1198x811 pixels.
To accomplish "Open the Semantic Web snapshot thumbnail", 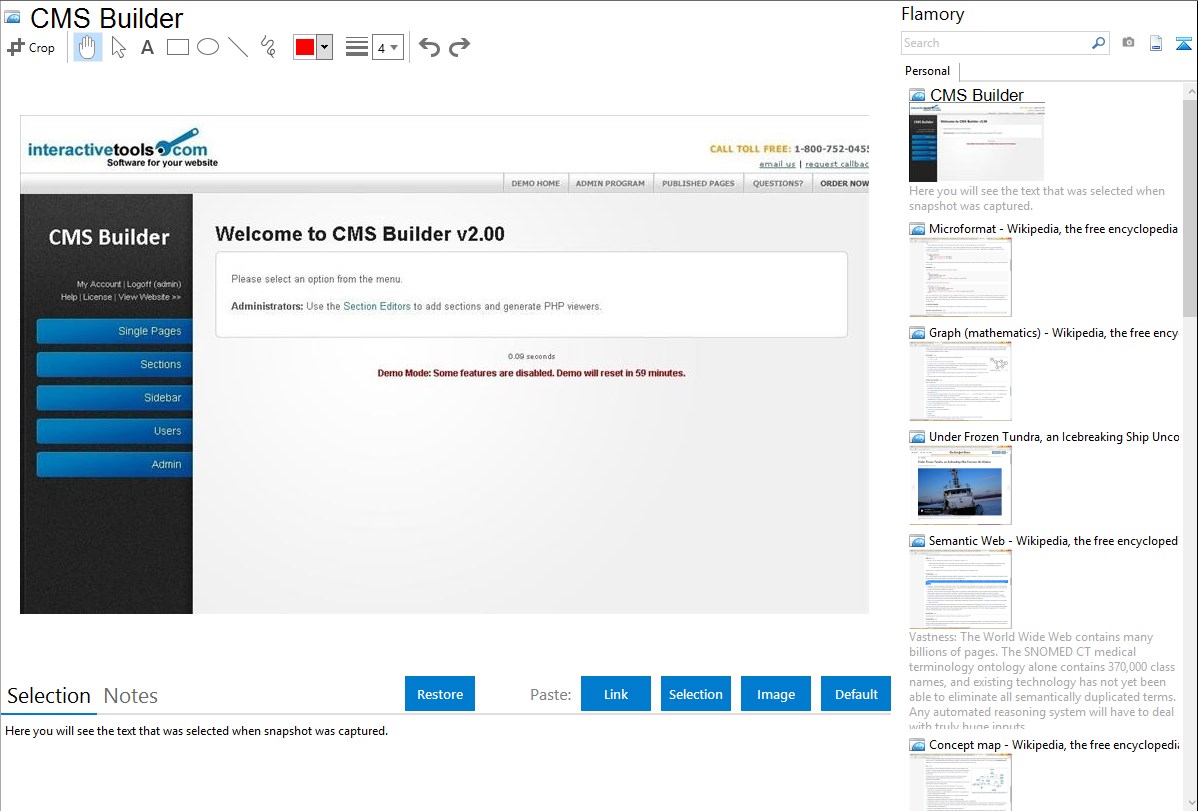I will pos(960,589).
